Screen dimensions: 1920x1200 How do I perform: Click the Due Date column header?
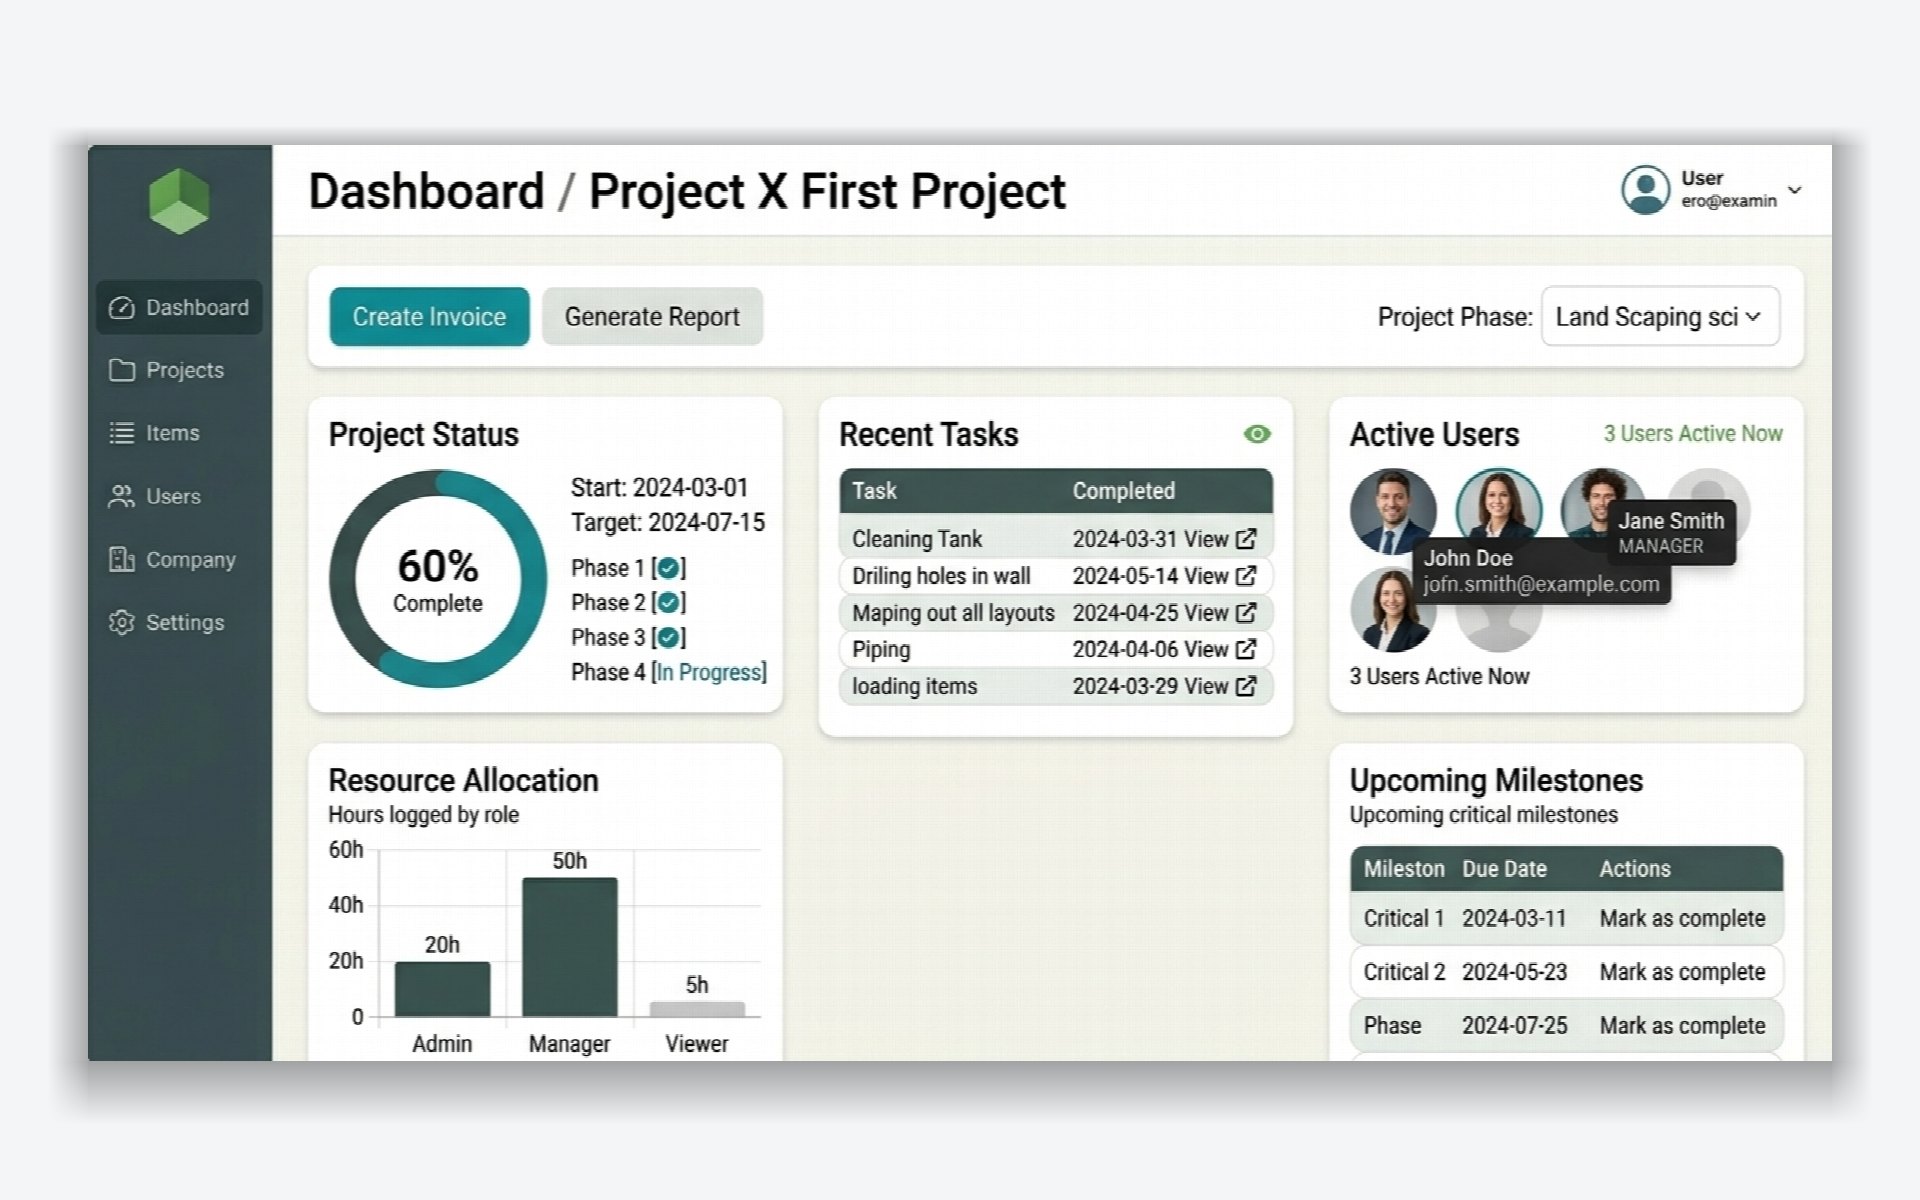tap(1504, 869)
